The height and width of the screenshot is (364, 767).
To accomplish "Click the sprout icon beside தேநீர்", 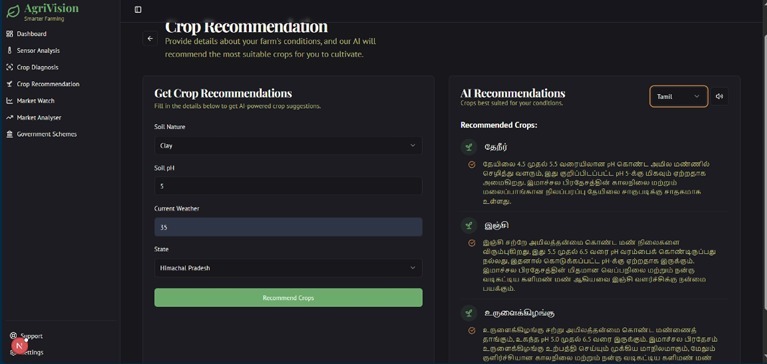I will pos(469,147).
